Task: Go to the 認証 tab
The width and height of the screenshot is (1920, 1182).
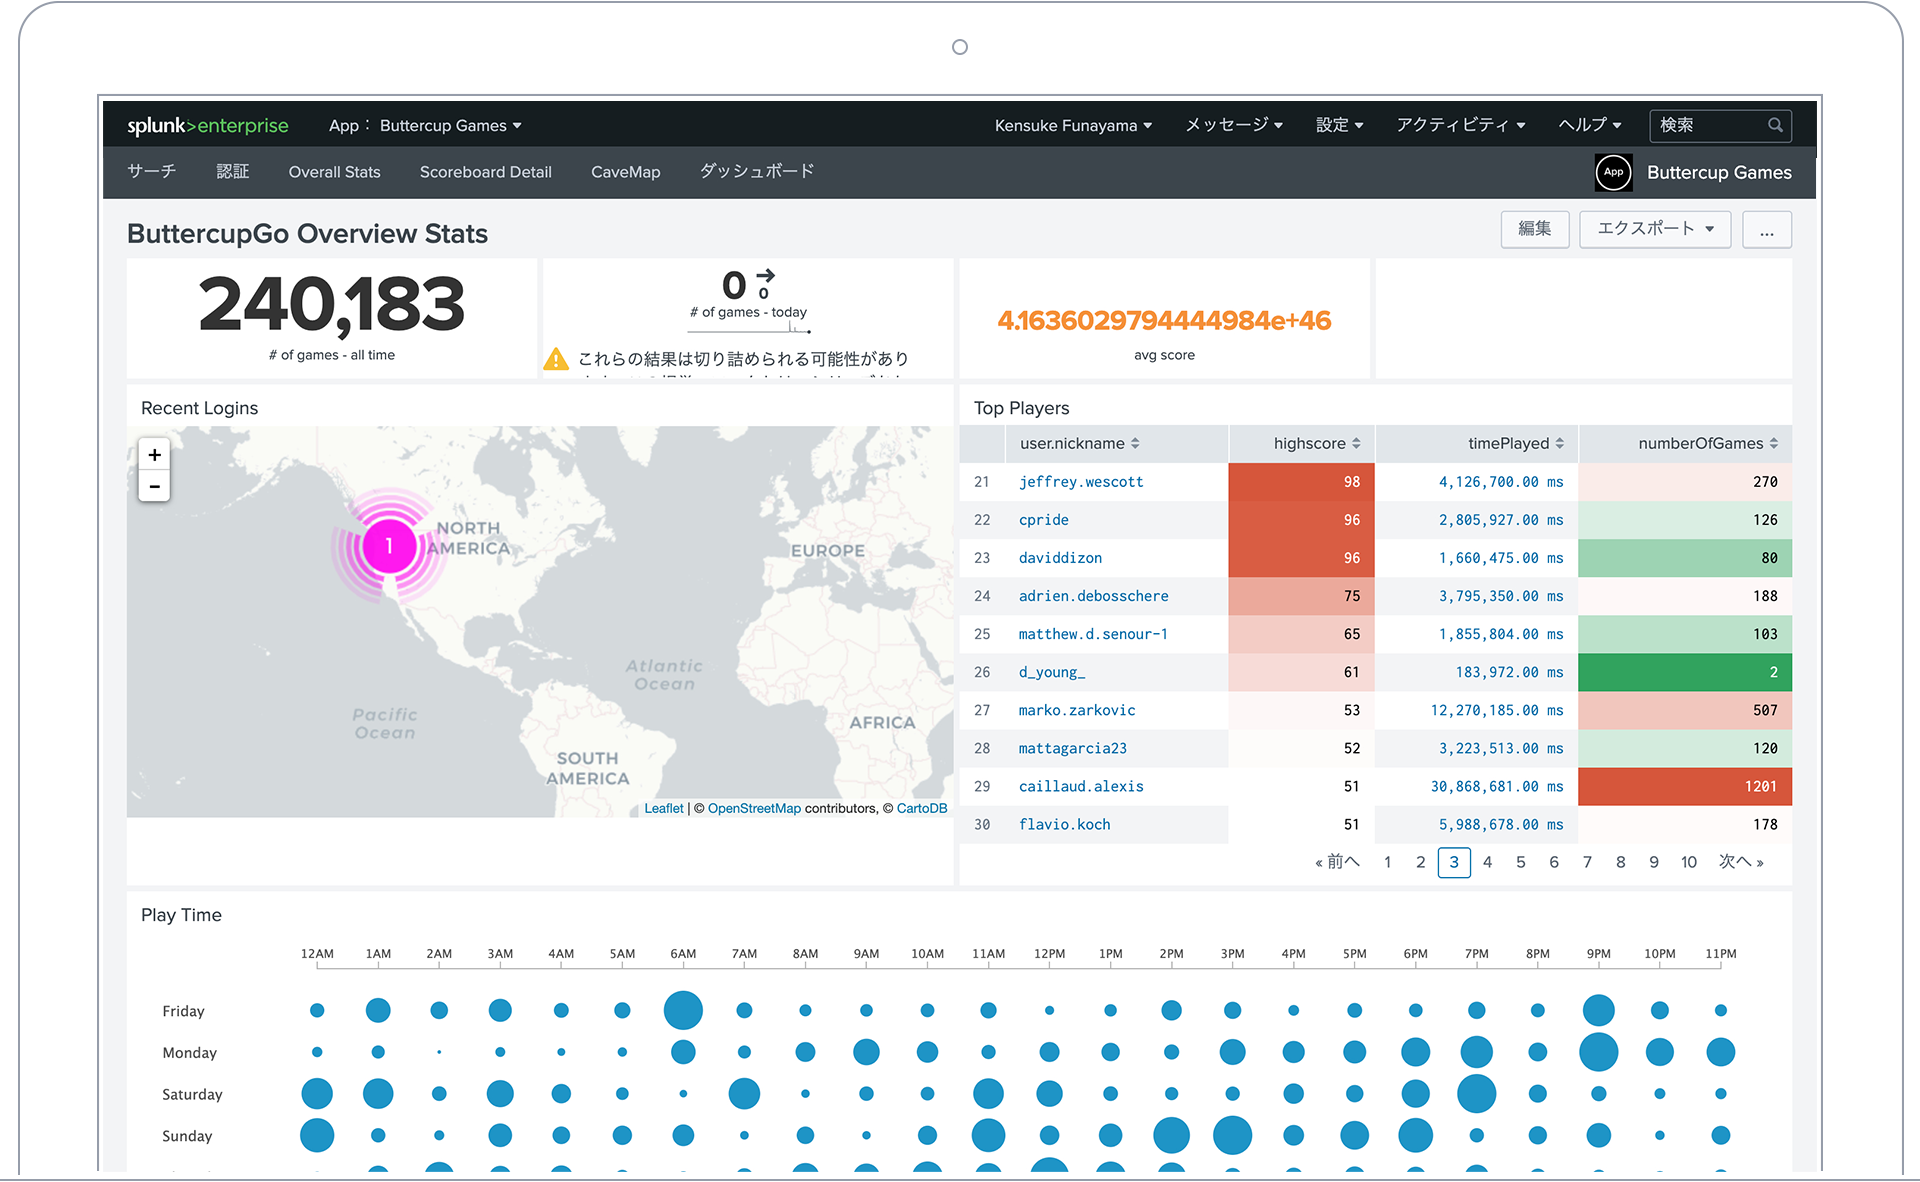Action: (x=233, y=172)
